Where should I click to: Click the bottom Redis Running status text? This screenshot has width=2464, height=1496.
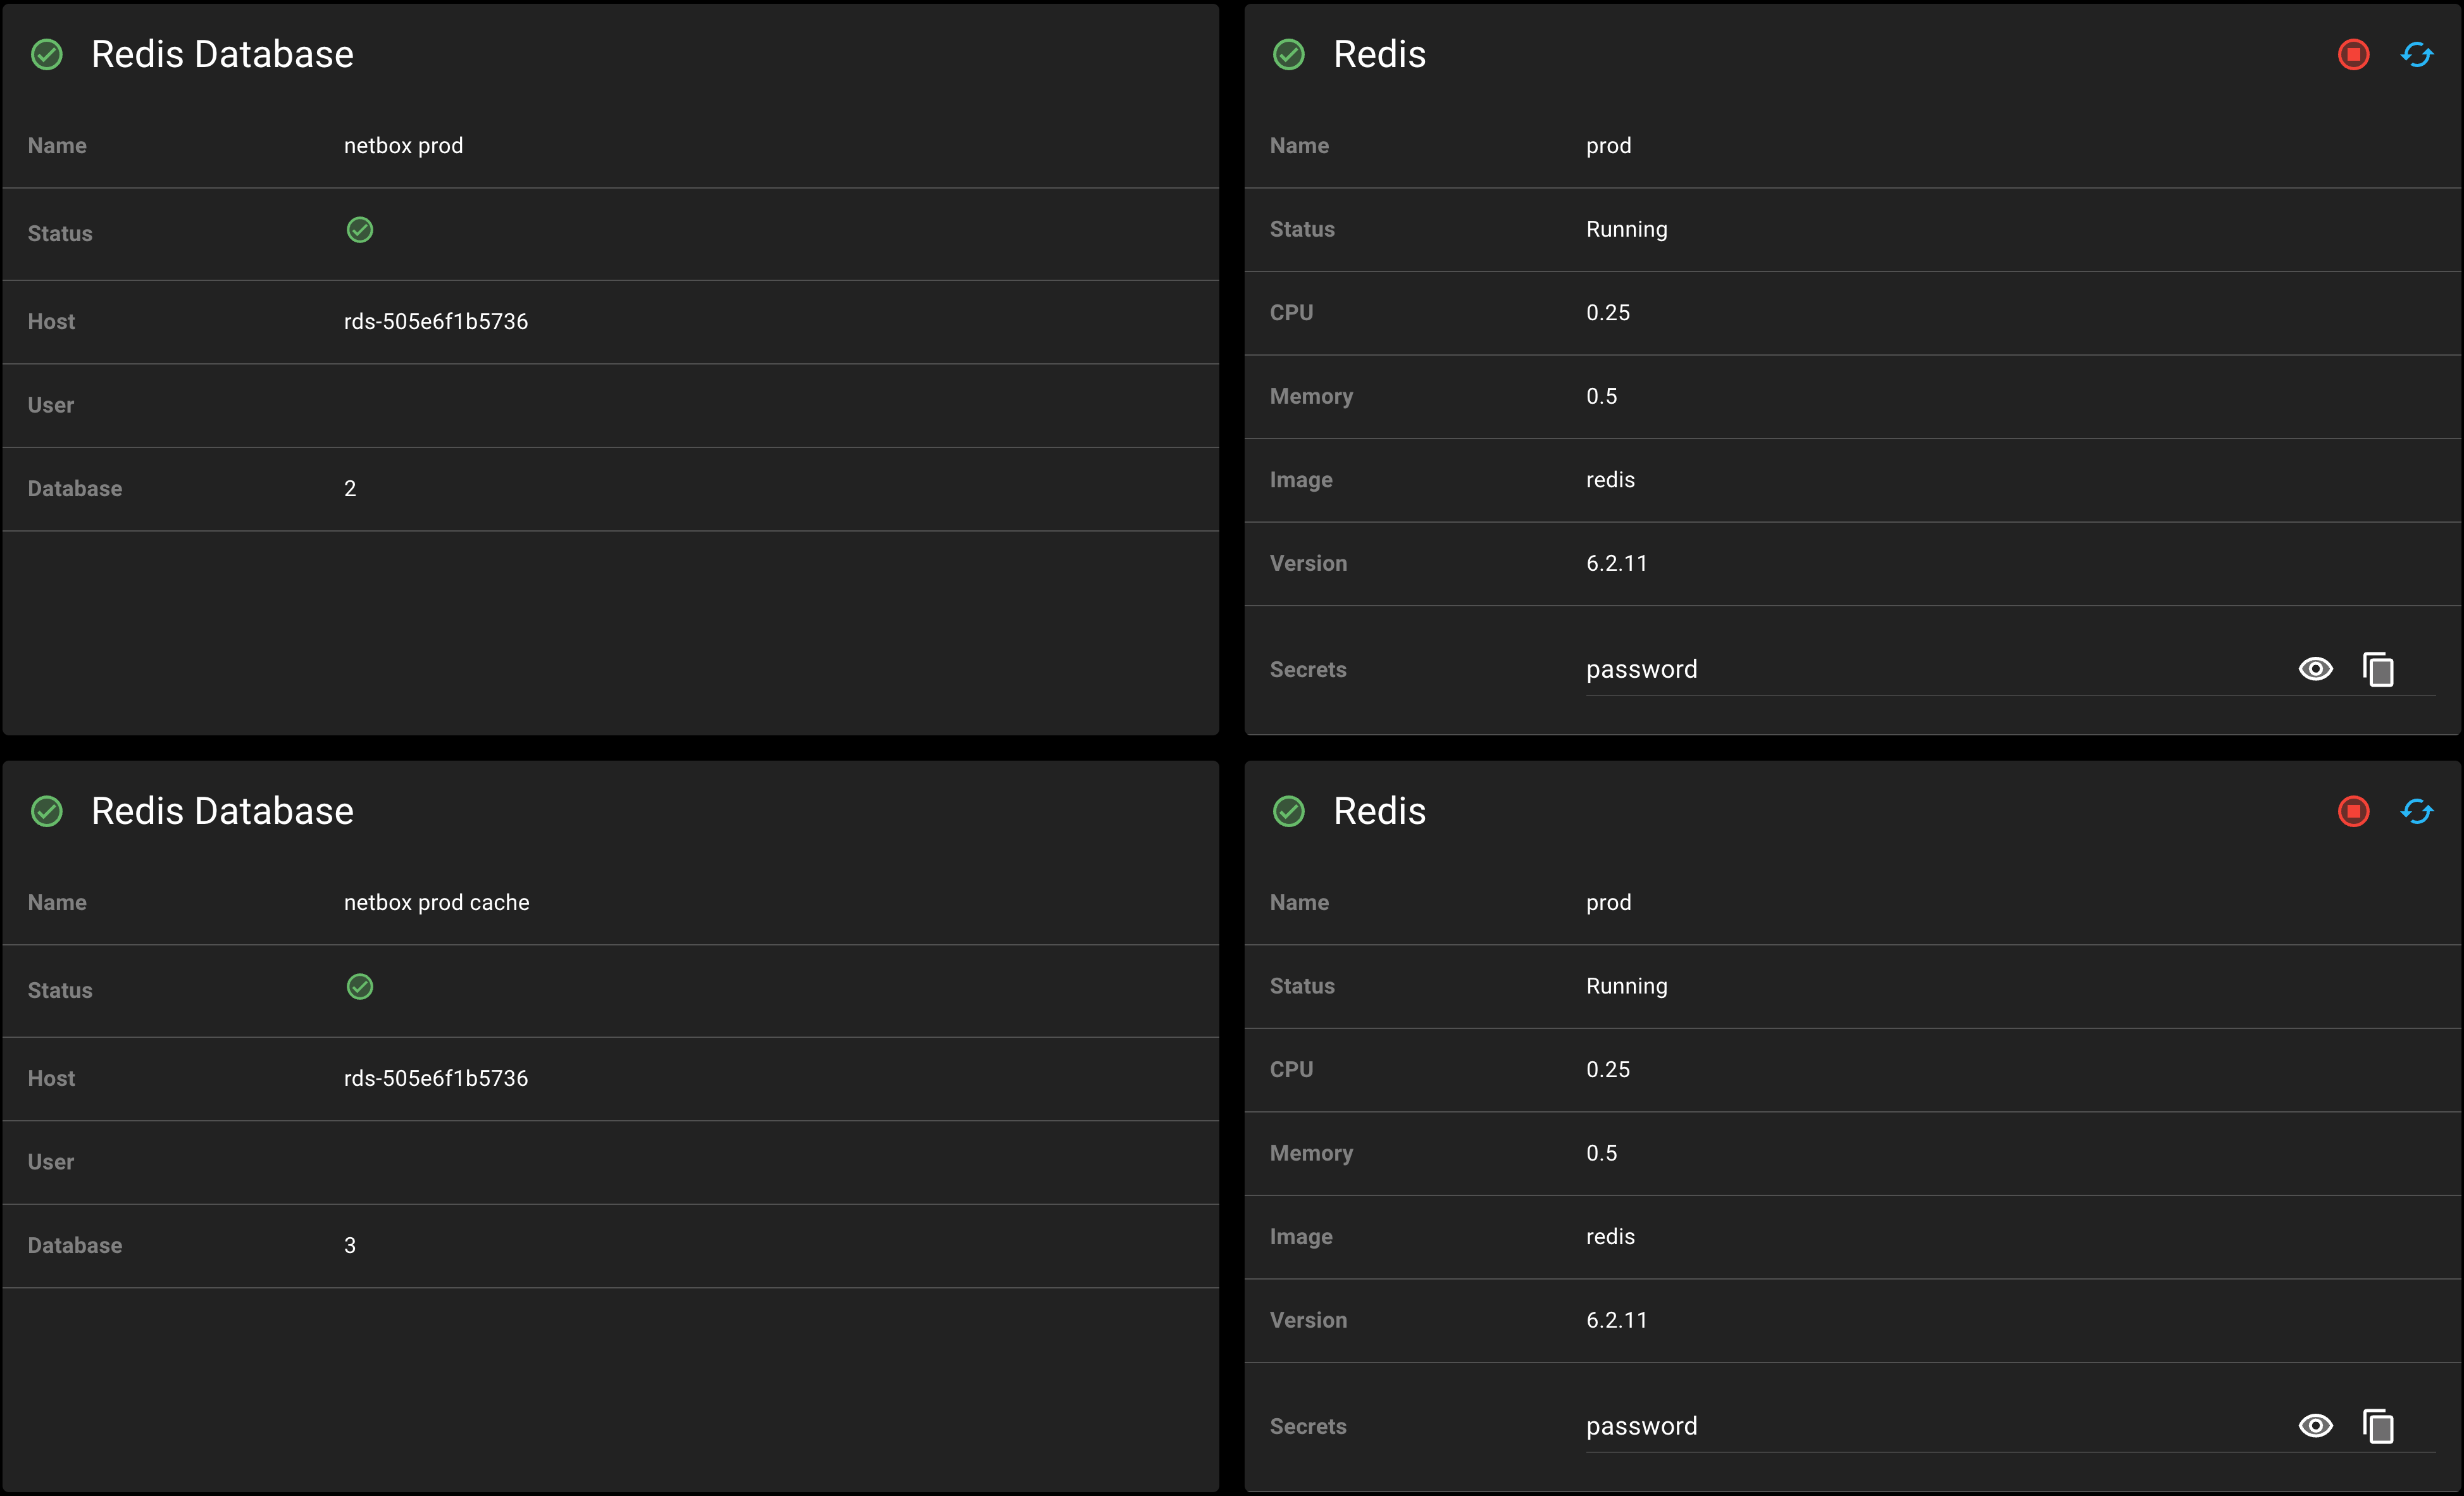(1626, 987)
